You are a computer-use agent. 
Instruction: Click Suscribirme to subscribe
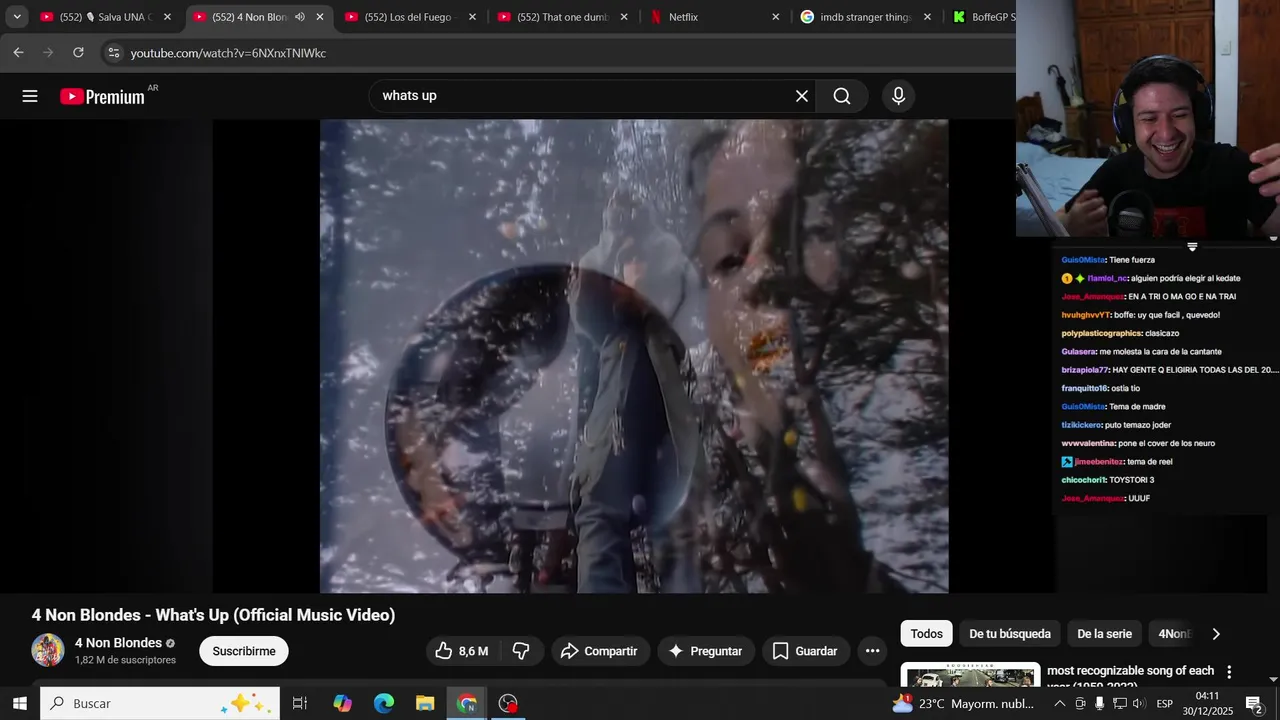[244, 651]
